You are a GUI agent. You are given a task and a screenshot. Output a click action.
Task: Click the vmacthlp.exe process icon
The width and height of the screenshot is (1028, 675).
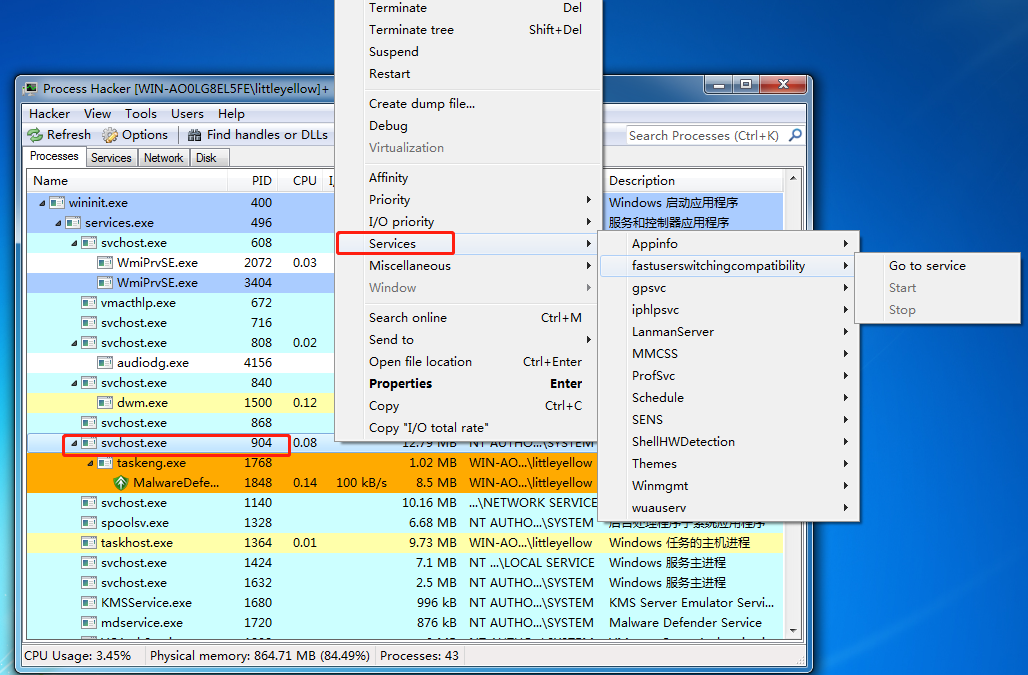pos(89,303)
